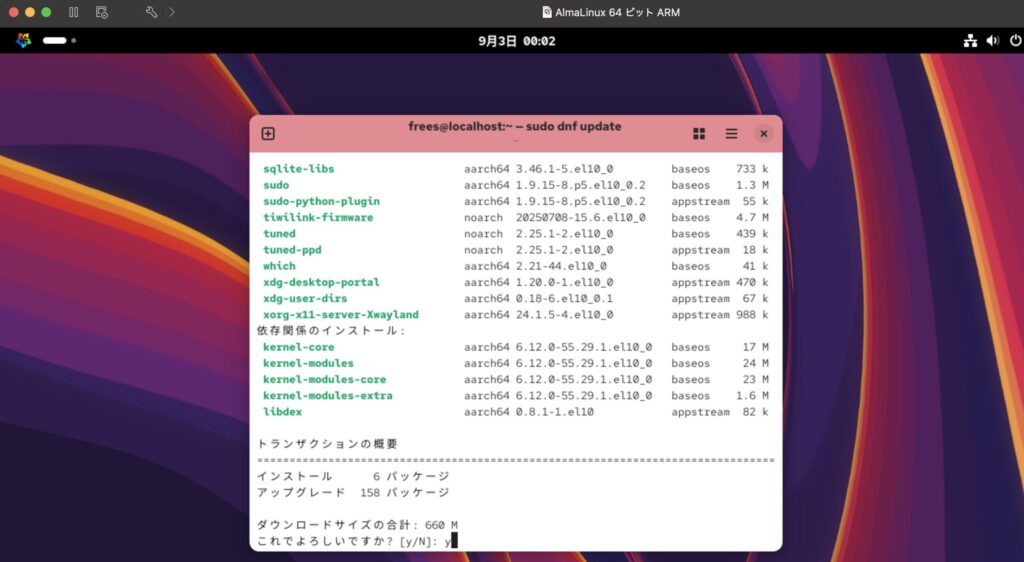This screenshot has width=1024, height=562.
Task: Open the network status icon
Action: pyautogui.click(x=970, y=40)
